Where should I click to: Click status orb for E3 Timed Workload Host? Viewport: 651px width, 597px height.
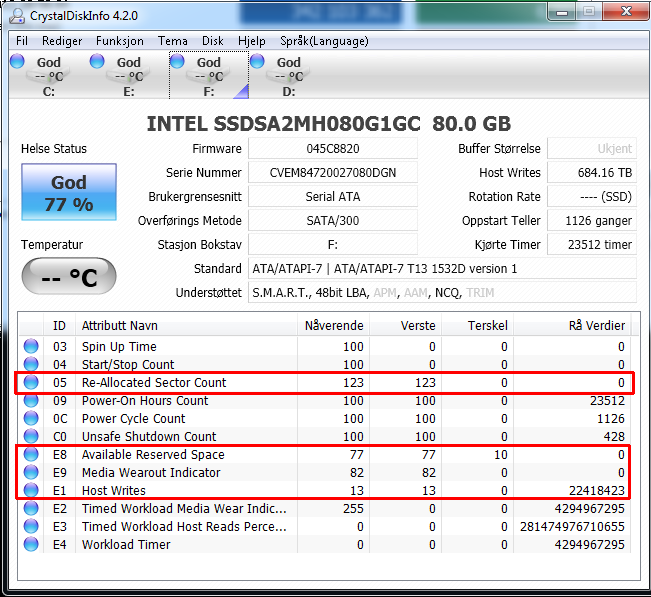pos(31,526)
